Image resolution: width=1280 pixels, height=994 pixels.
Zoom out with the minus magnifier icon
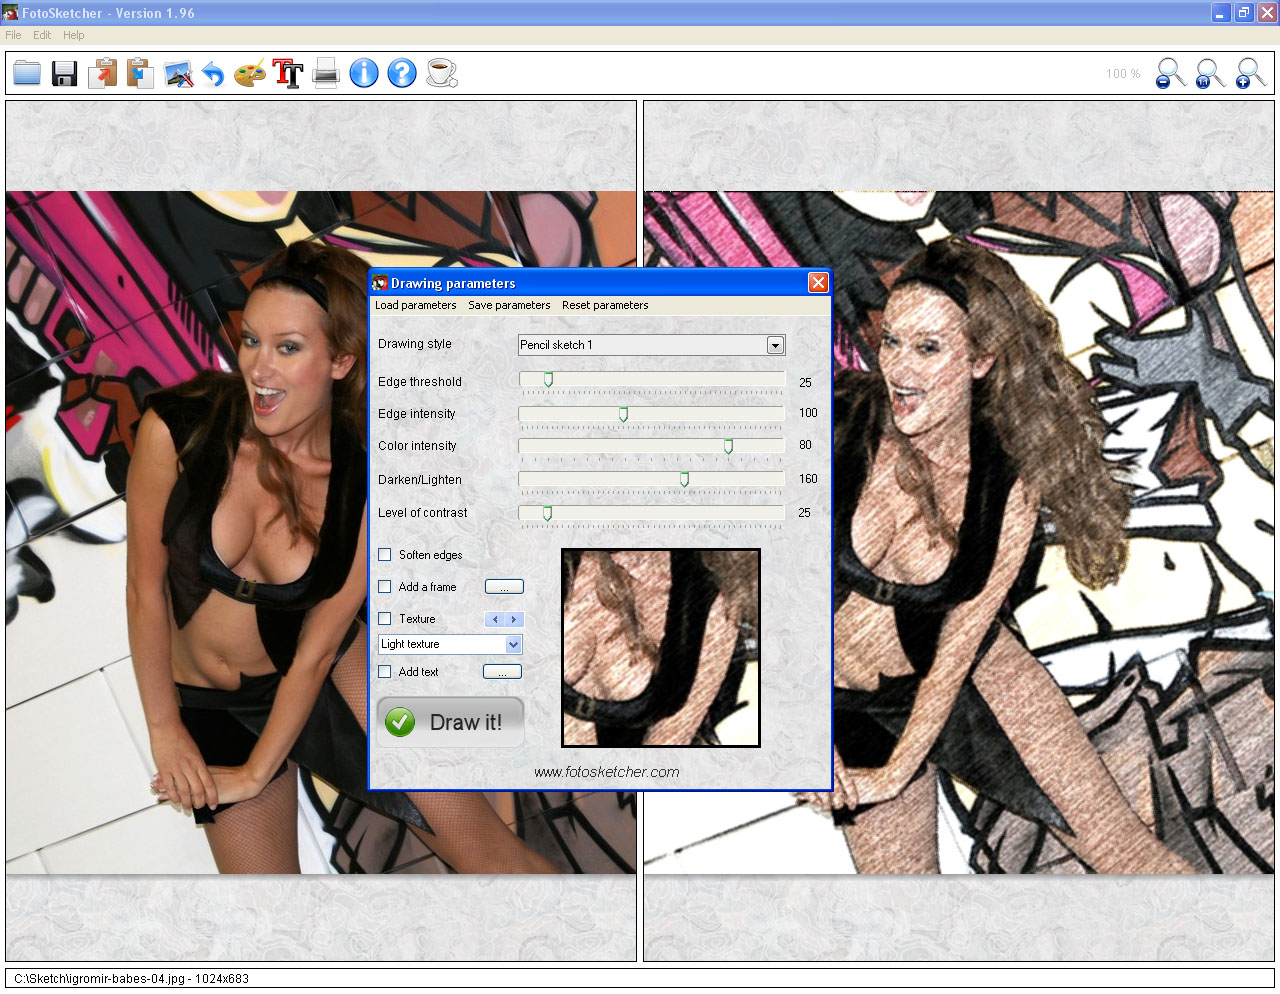[x=1170, y=73]
